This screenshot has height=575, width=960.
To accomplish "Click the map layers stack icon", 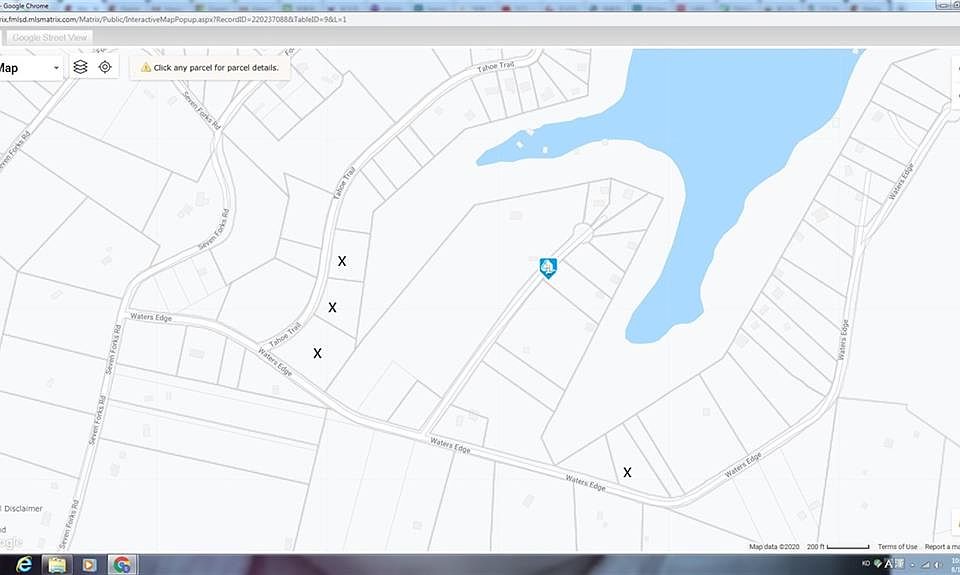I will pyautogui.click(x=80, y=67).
